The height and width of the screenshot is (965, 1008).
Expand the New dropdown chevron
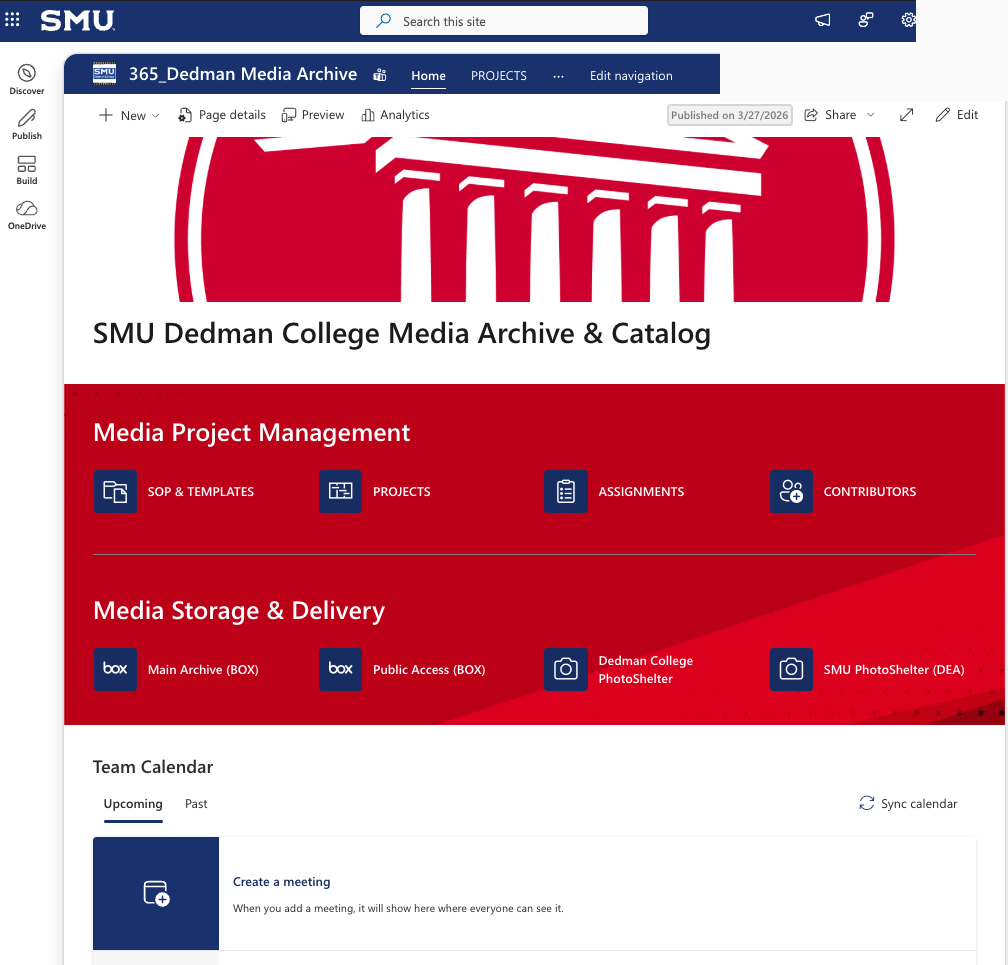click(155, 116)
